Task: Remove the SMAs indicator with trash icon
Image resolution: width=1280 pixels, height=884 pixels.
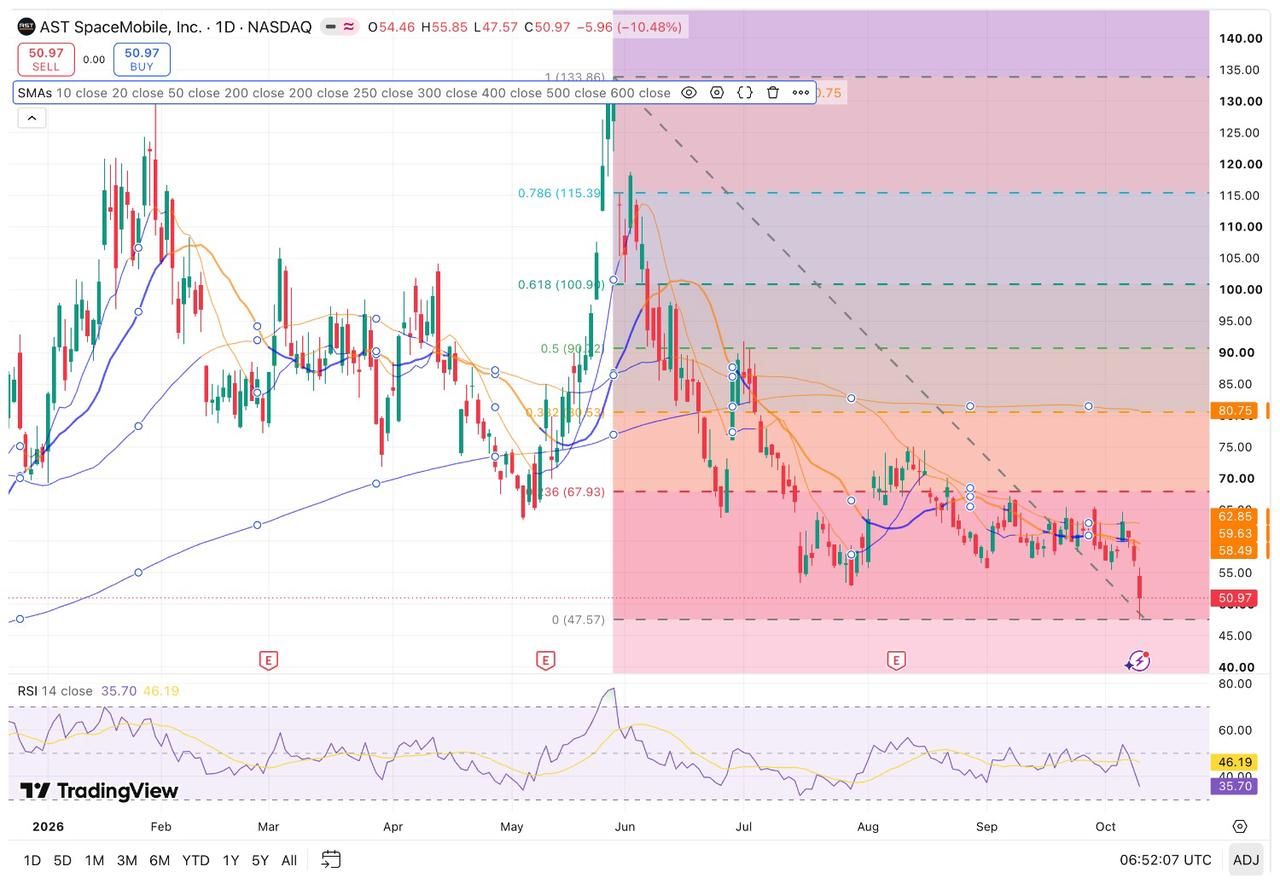Action: coord(773,93)
